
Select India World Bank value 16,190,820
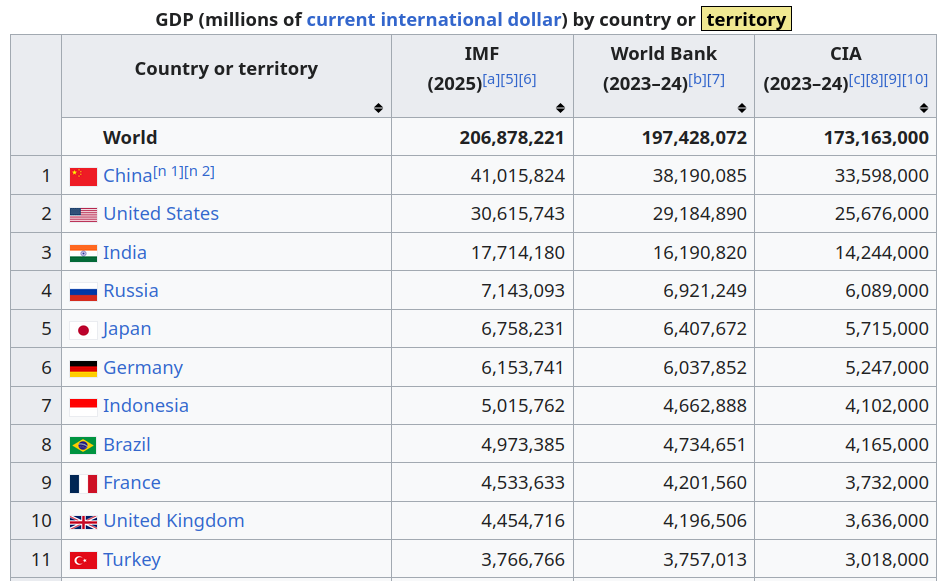pos(700,252)
